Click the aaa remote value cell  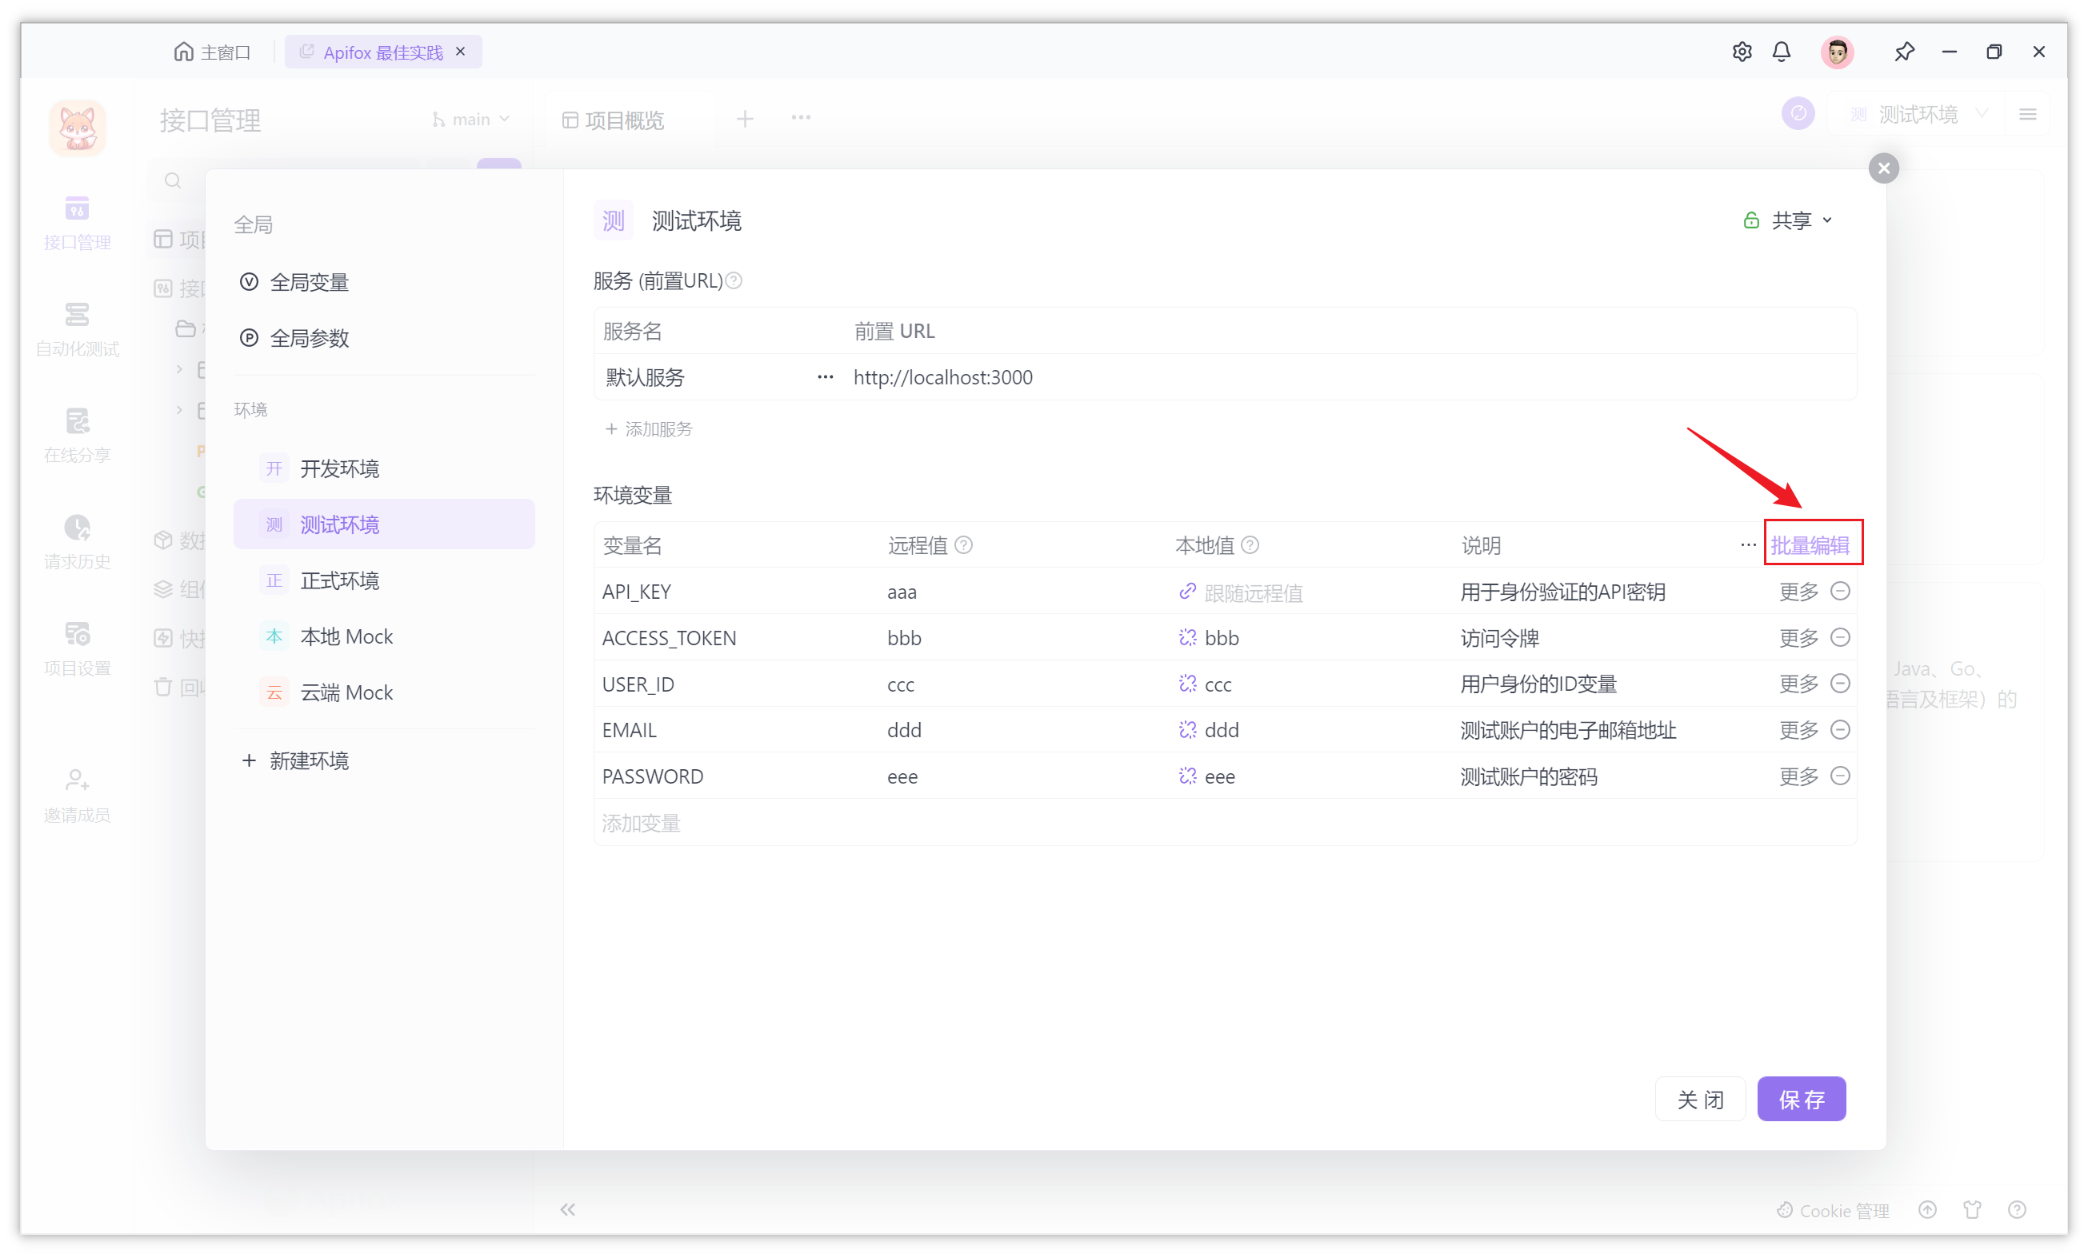tap(902, 592)
